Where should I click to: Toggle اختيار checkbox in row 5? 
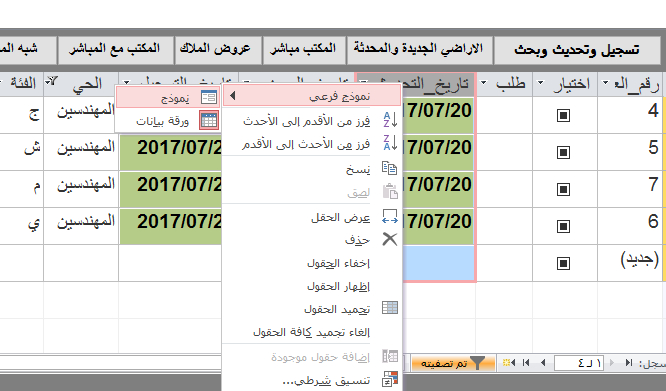point(563,152)
